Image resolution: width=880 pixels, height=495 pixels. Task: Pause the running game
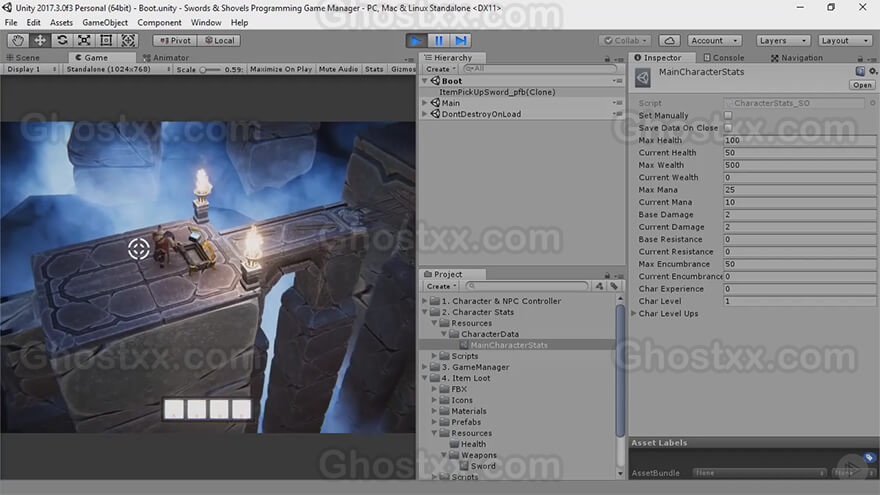[438, 40]
